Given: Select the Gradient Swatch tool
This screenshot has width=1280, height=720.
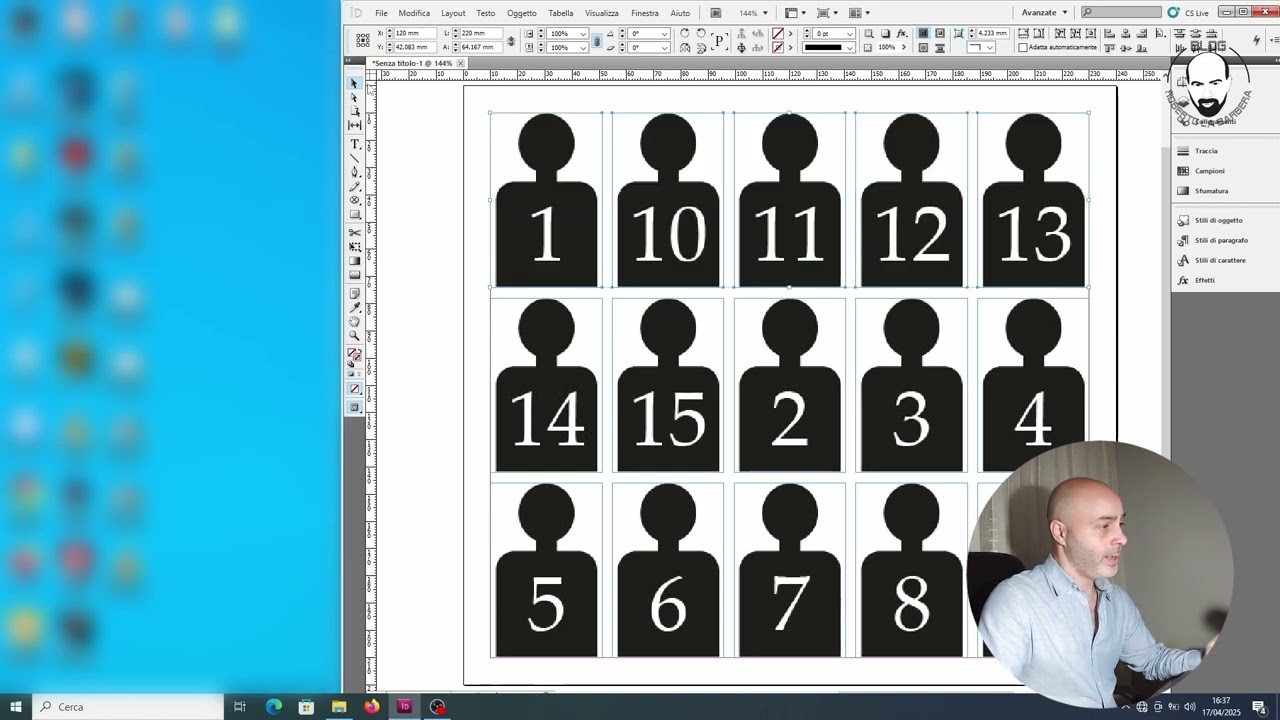Looking at the screenshot, I should pos(354,261).
